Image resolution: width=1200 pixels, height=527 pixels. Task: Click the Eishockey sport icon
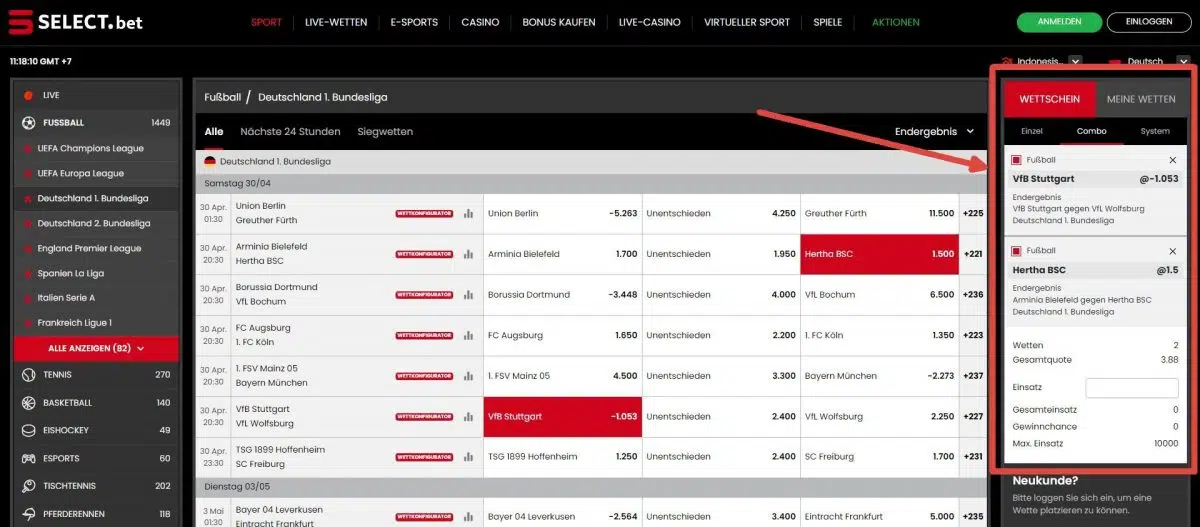(28, 430)
